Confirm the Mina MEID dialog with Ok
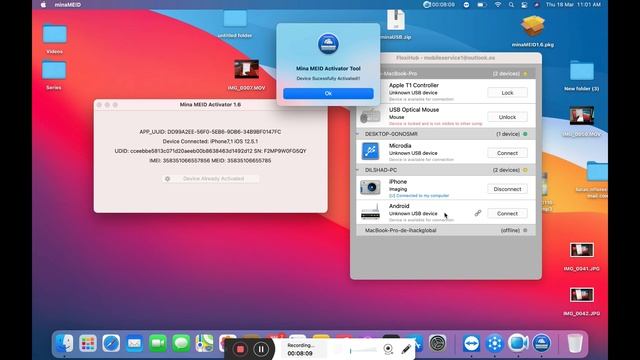 click(x=328, y=93)
